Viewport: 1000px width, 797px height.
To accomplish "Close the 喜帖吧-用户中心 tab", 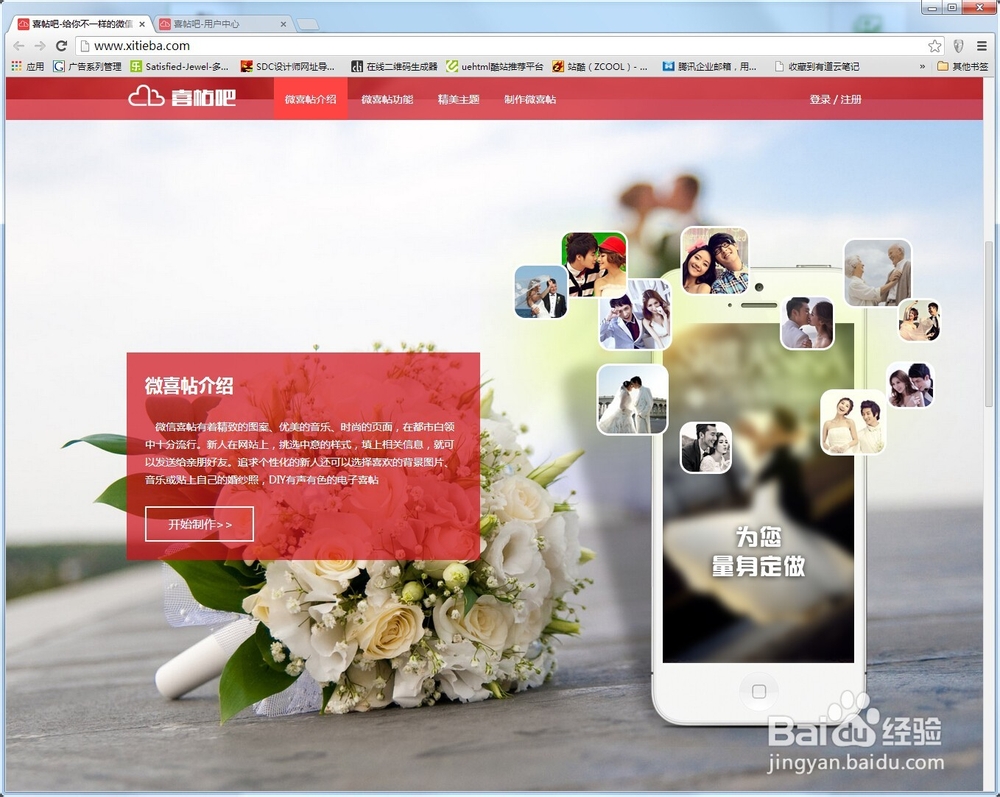I will point(284,24).
